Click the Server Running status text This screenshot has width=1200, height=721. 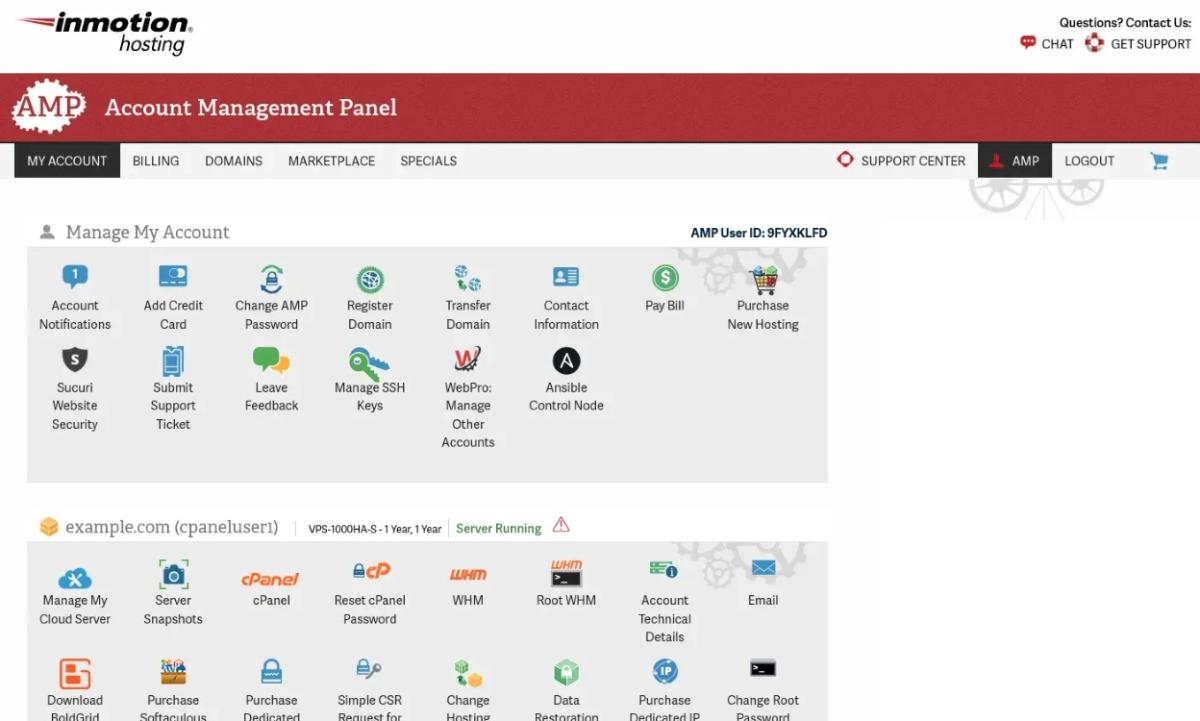498,529
